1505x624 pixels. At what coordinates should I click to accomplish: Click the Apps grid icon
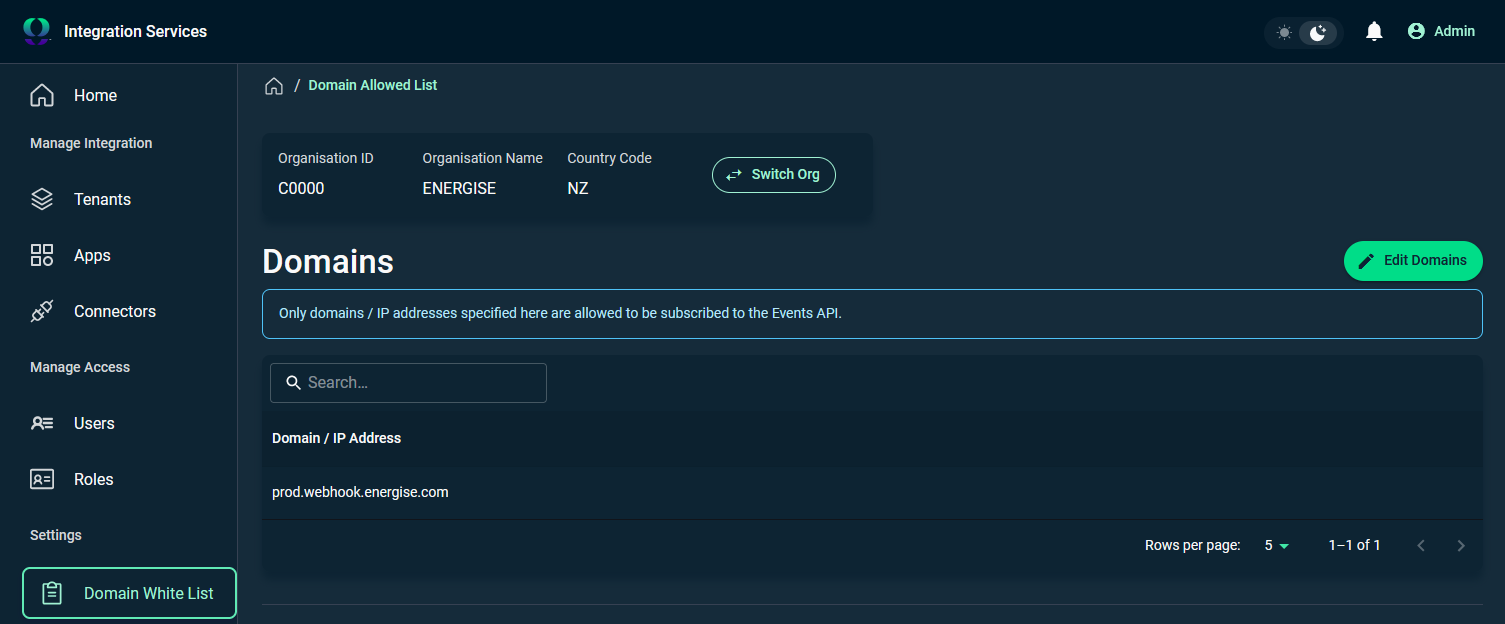pyautogui.click(x=41, y=255)
